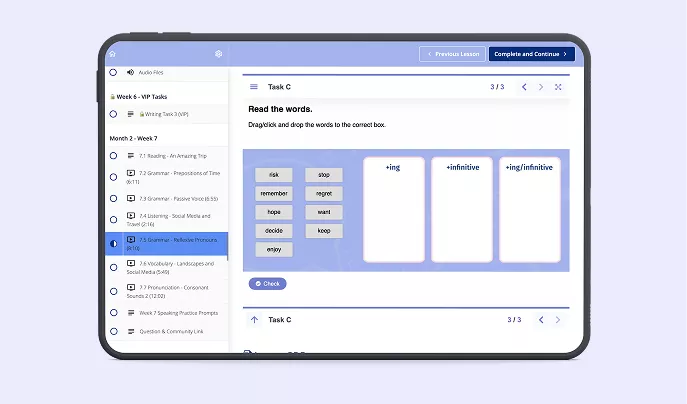Open settings via the gear icon
Screen dimensions: 687x404
coord(219,54)
